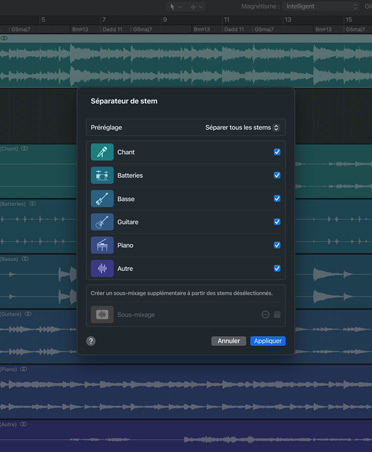Click the Magnétisme label in the toolbar
The height and width of the screenshot is (452, 372).
pos(260,6)
